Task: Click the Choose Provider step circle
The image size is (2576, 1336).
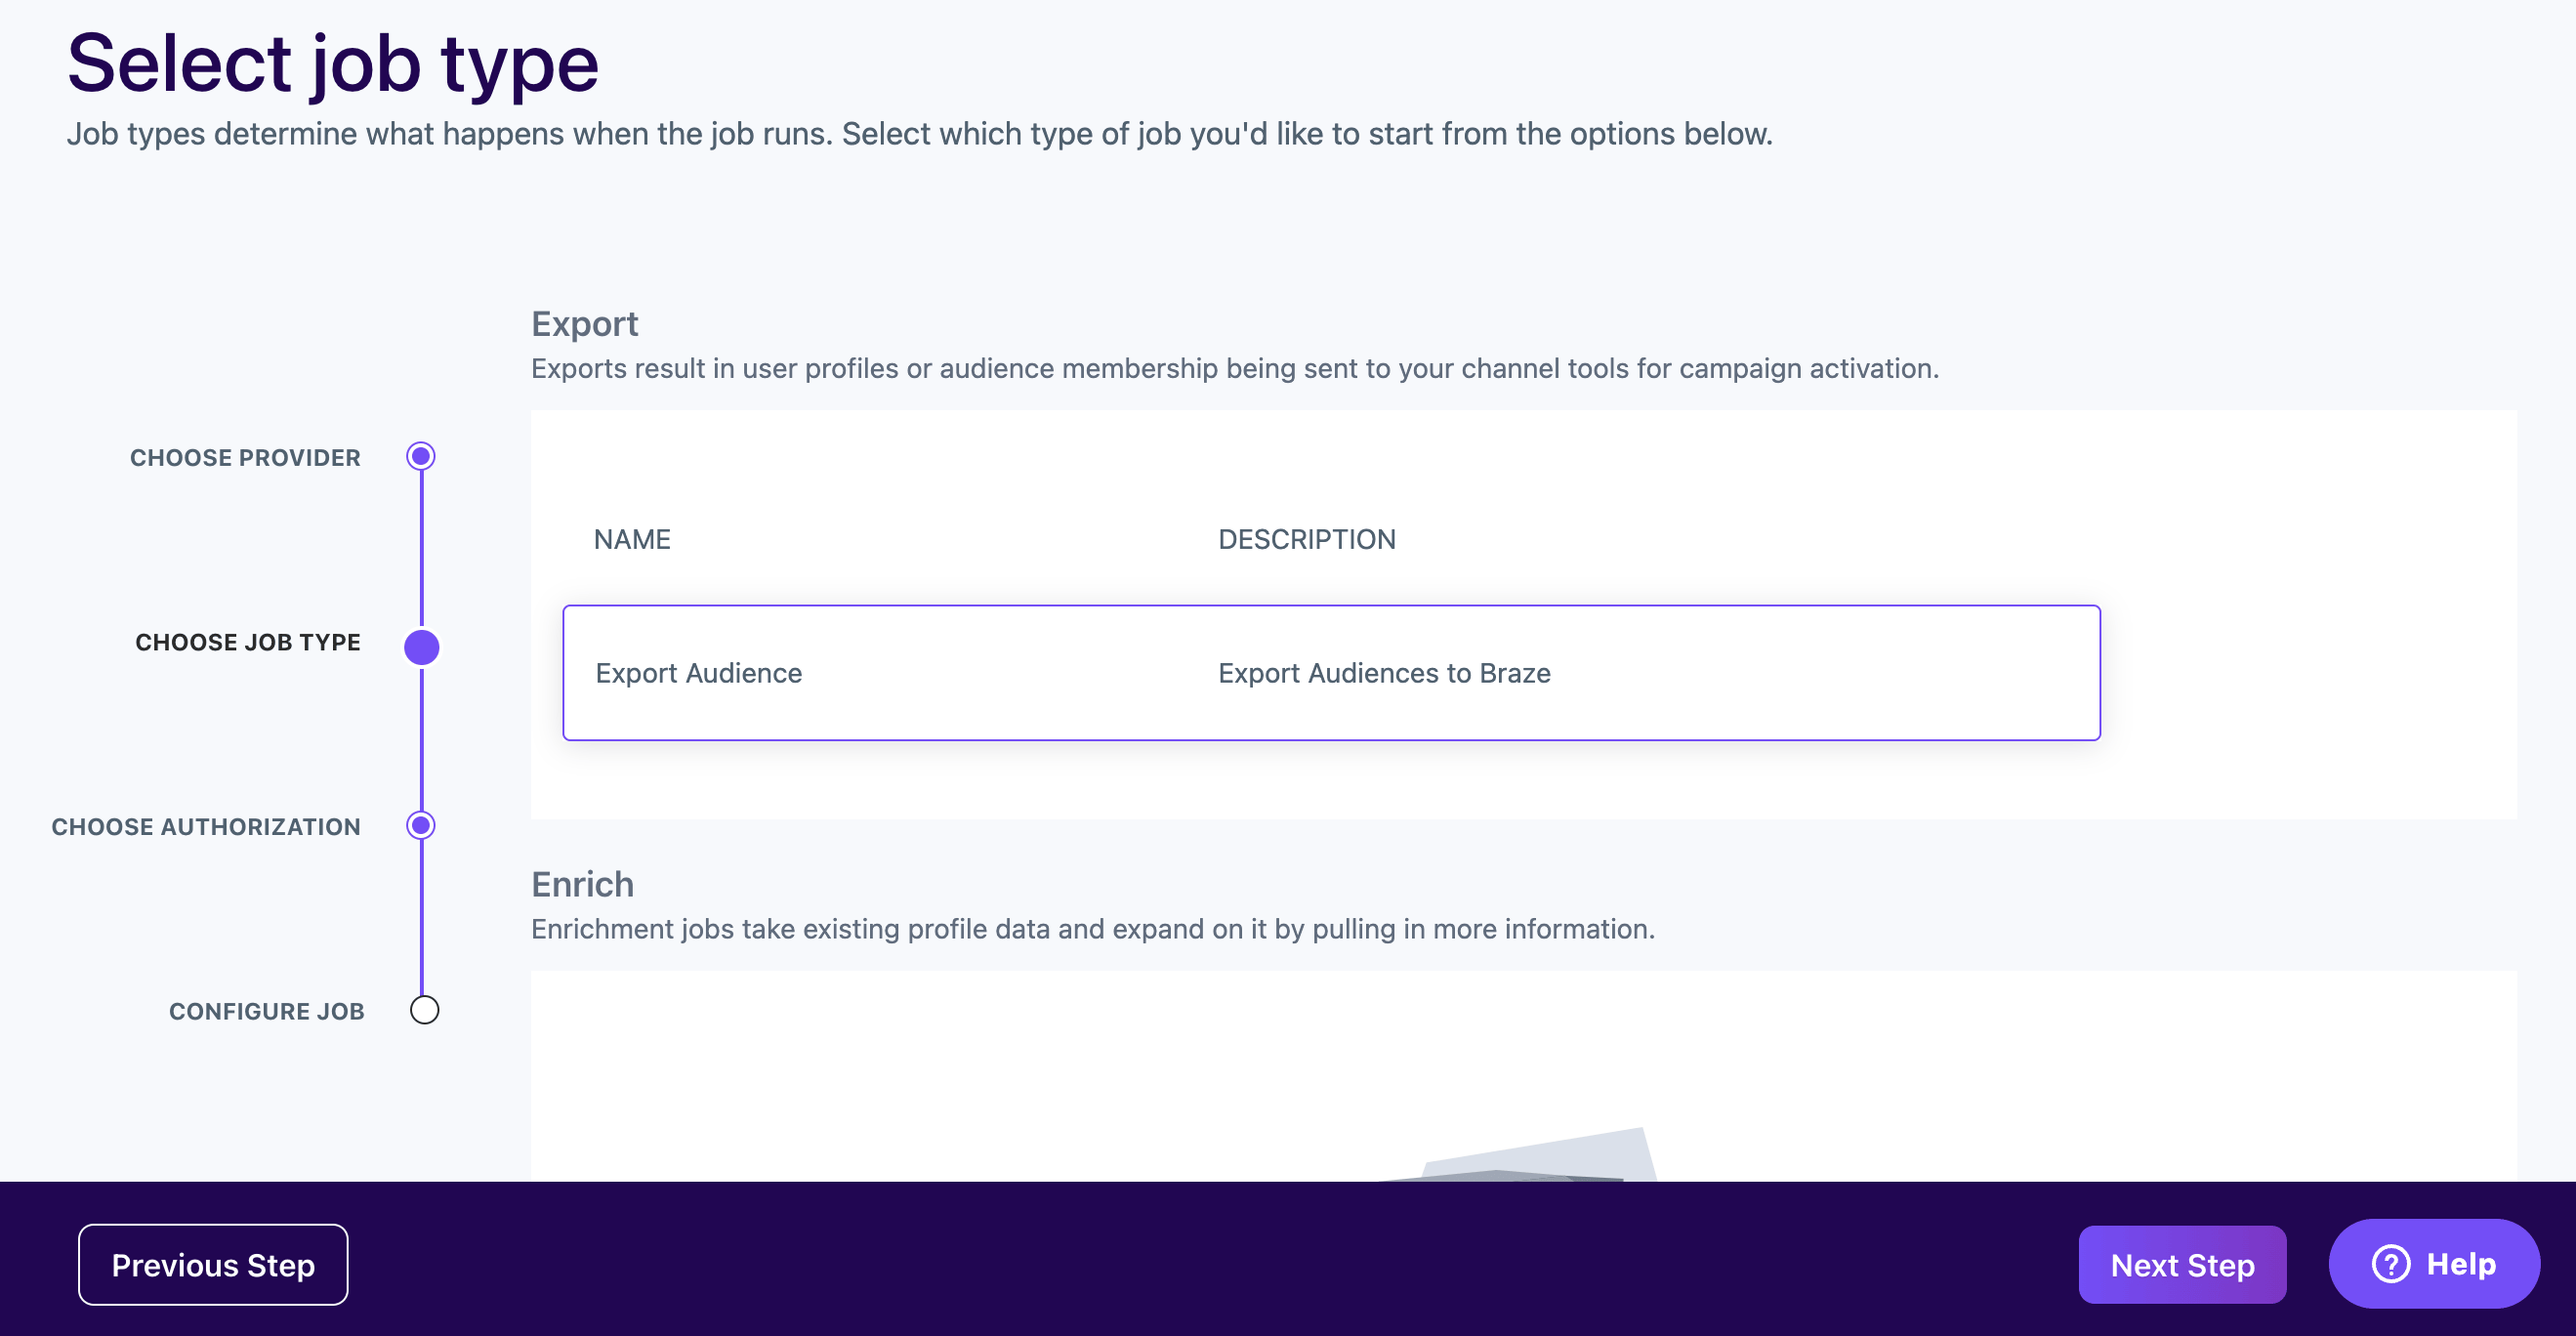Action: tap(421, 457)
